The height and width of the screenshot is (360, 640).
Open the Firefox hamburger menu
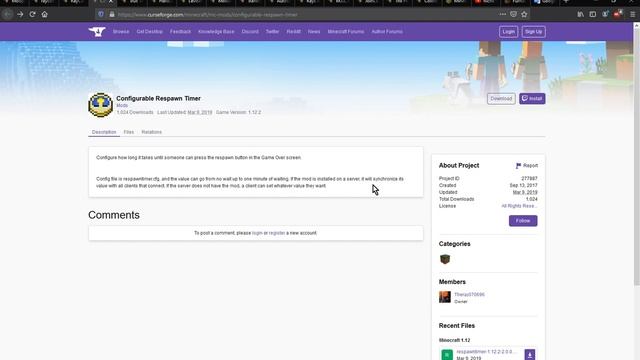633,14
